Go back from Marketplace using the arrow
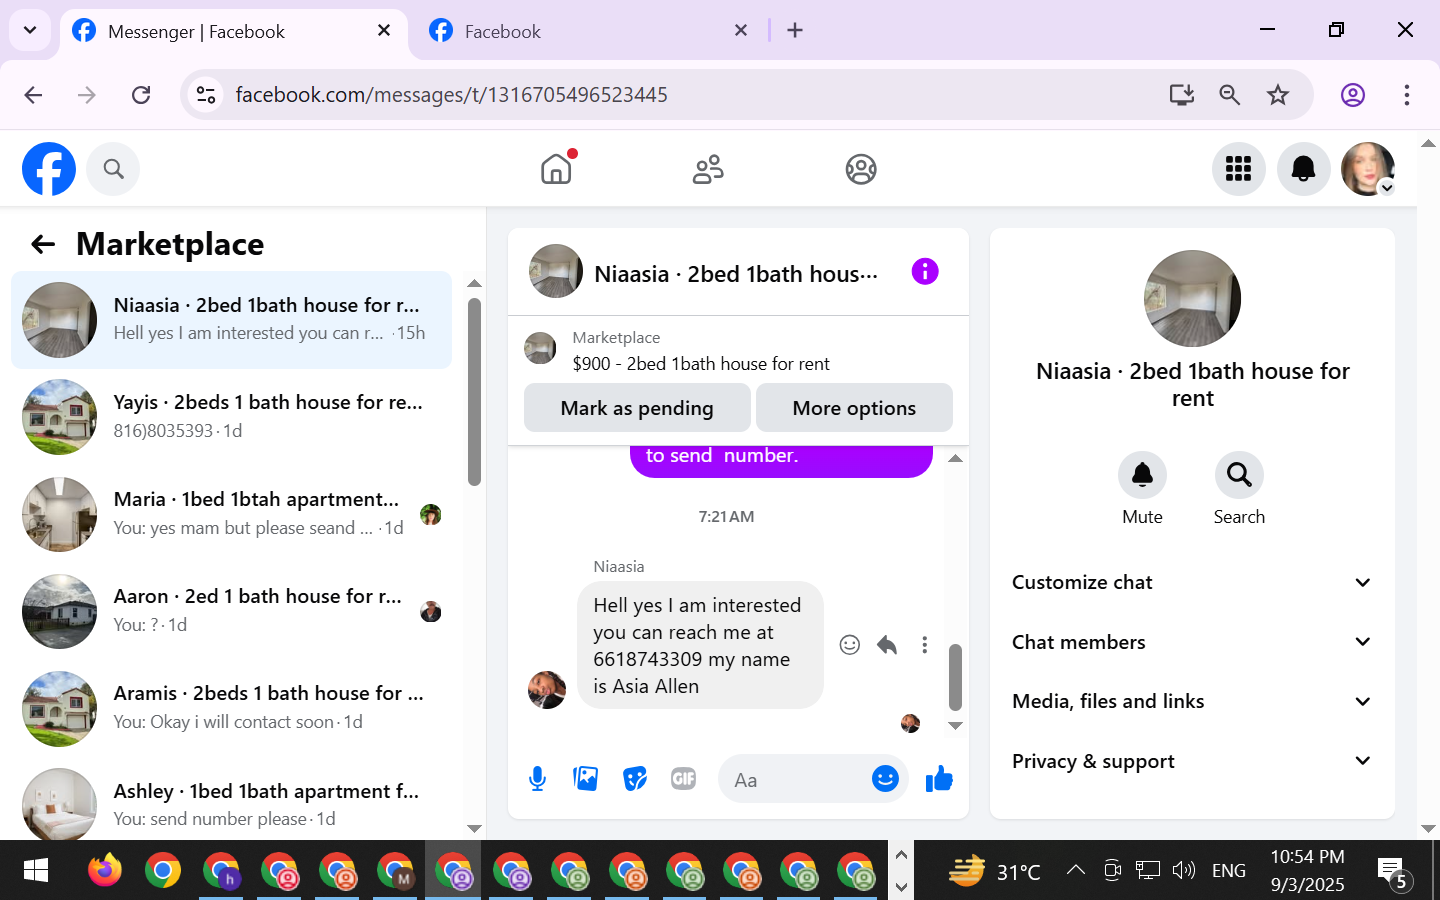The image size is (1440, 900). (x=43, y=244)
